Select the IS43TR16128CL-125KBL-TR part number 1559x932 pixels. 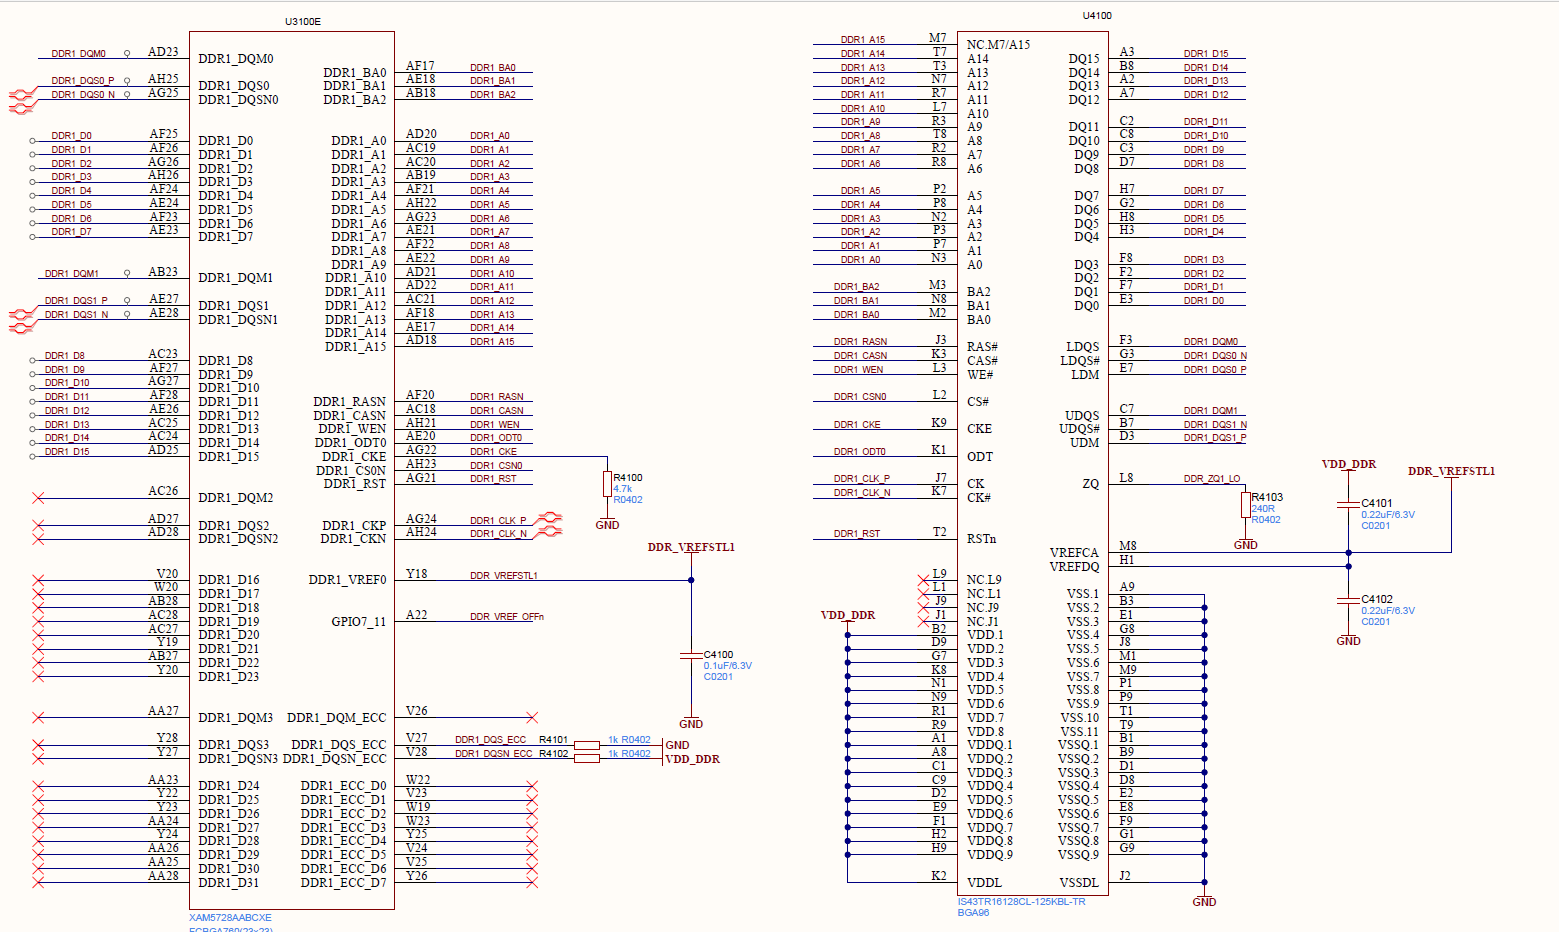pos(1021,901)
